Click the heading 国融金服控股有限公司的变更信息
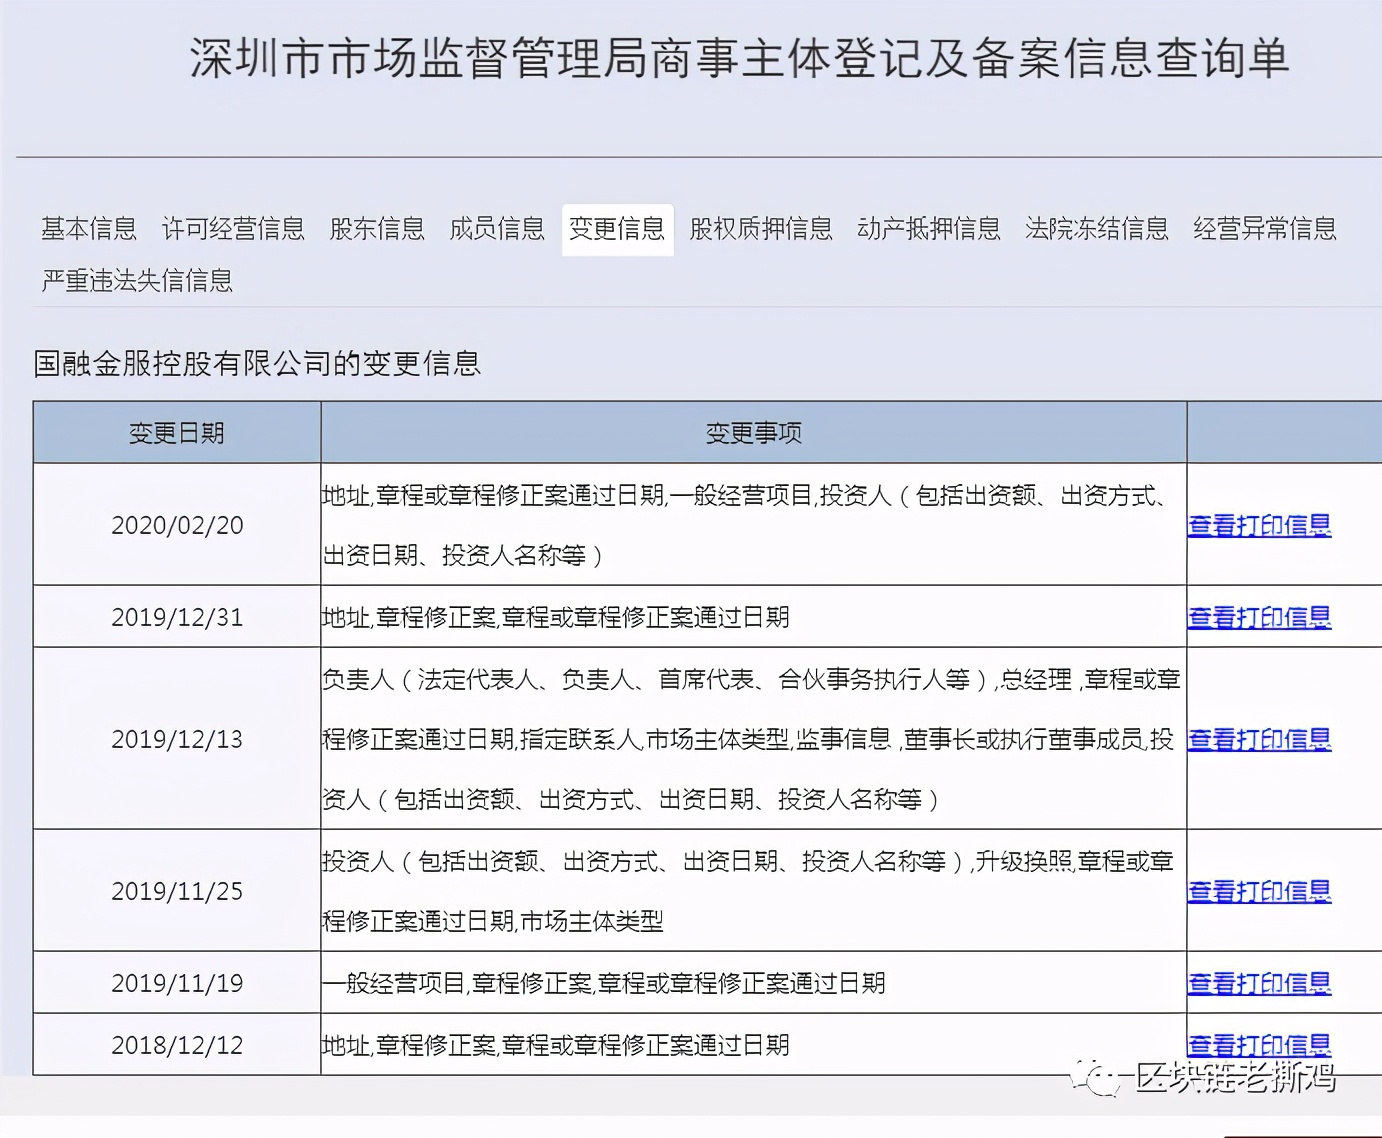1382x1138 pixels. 257,363
